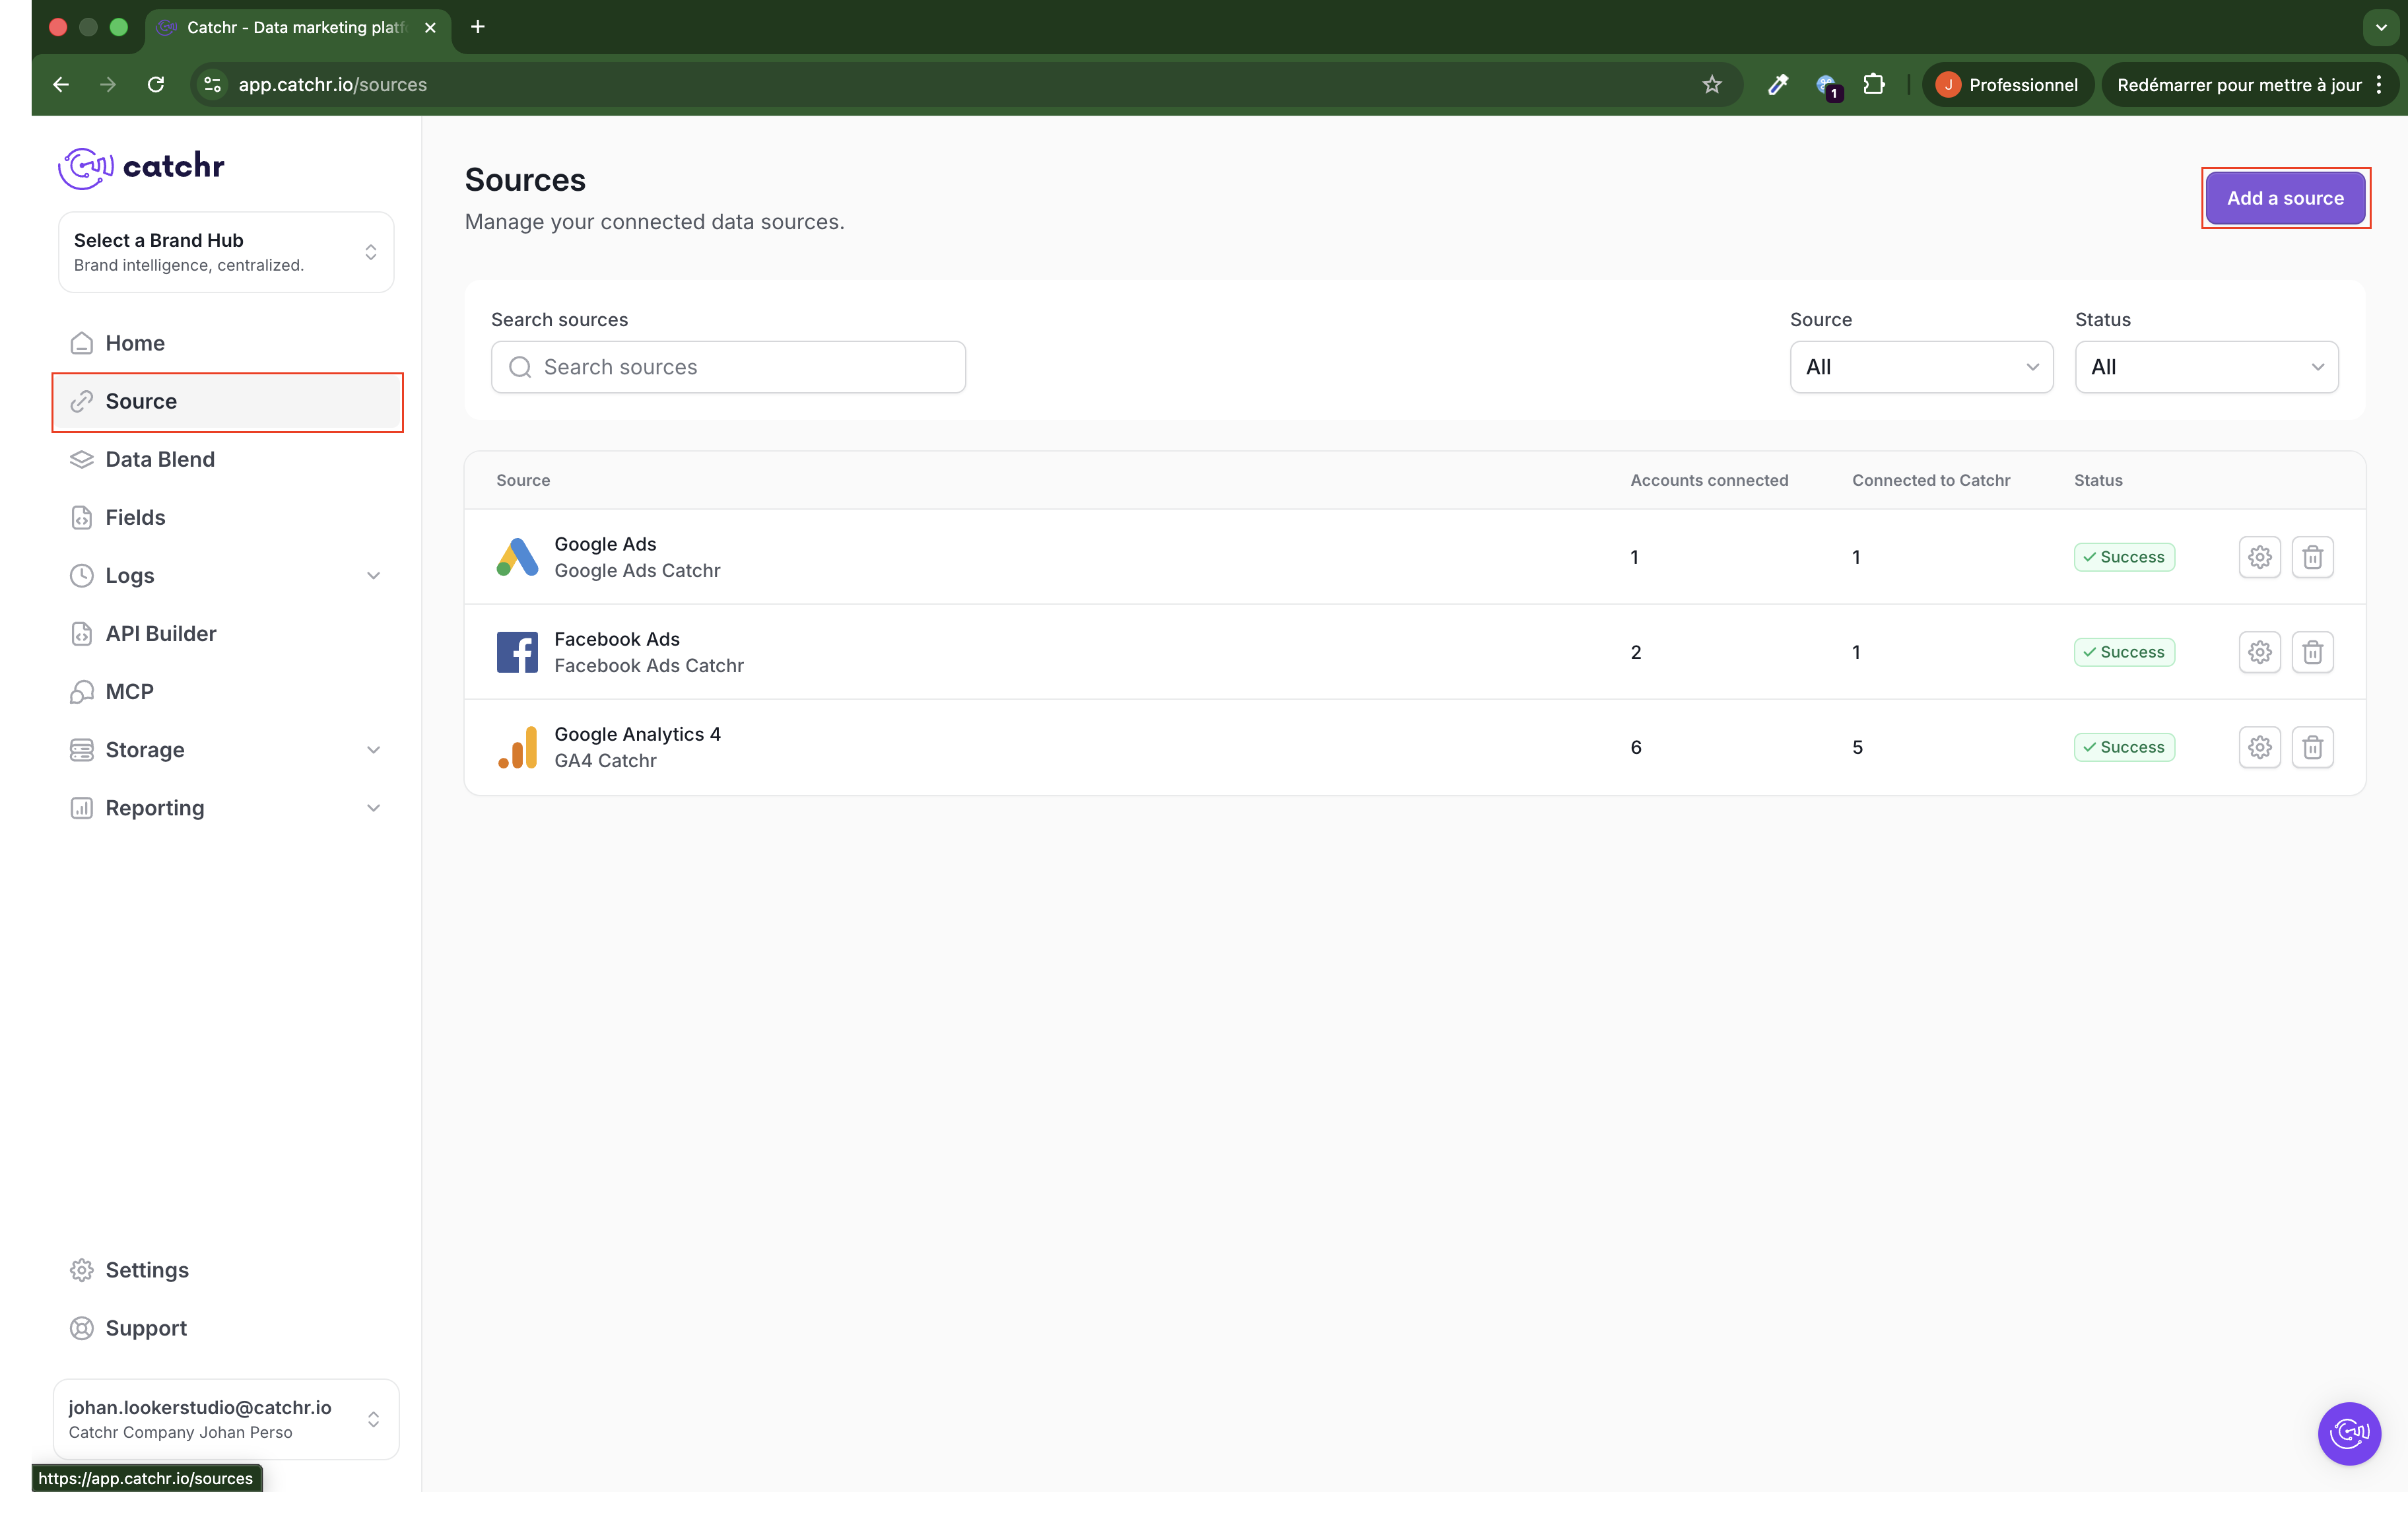
Task: Delete the Google Analytics 4 source
Action: coord(2312,747)
